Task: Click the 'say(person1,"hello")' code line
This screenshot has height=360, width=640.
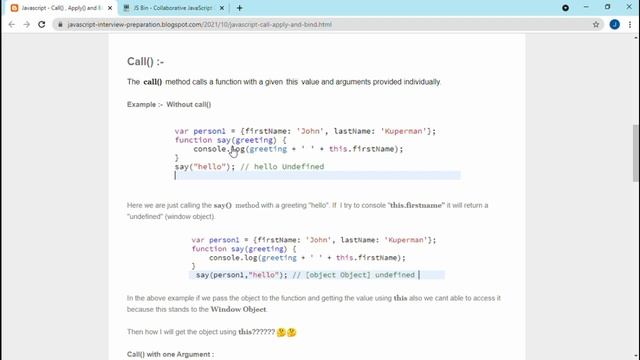Action: [305, 275]
